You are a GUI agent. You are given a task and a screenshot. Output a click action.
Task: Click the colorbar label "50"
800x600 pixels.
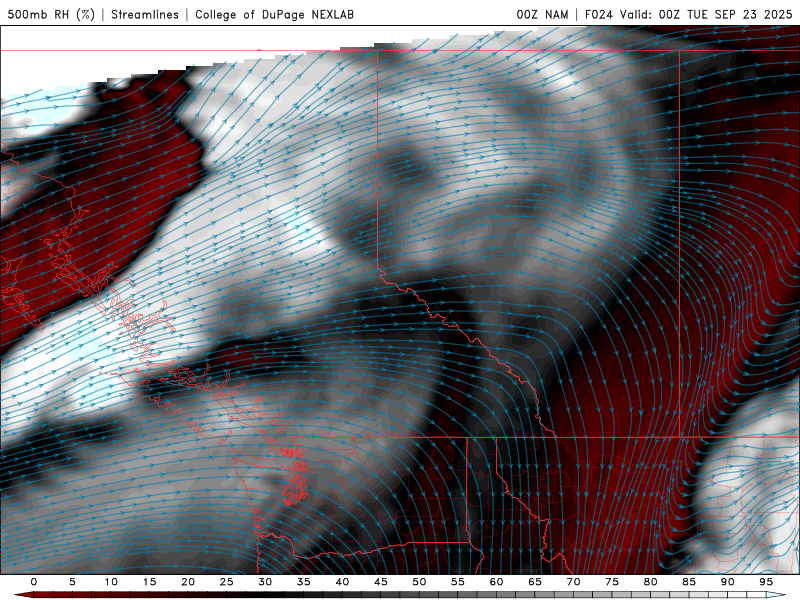point(419,582)
